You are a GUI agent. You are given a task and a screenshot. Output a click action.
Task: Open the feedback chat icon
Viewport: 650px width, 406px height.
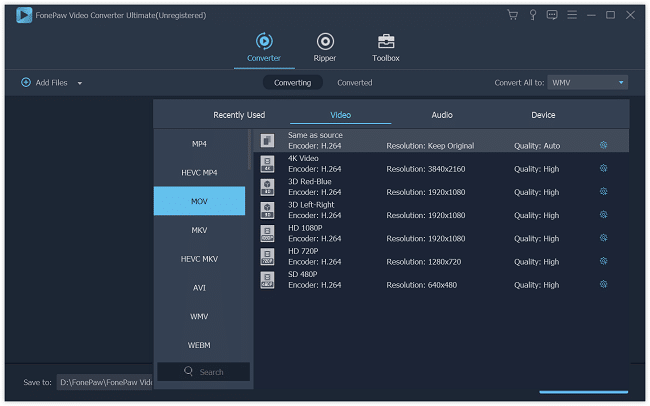coord(552,15)
